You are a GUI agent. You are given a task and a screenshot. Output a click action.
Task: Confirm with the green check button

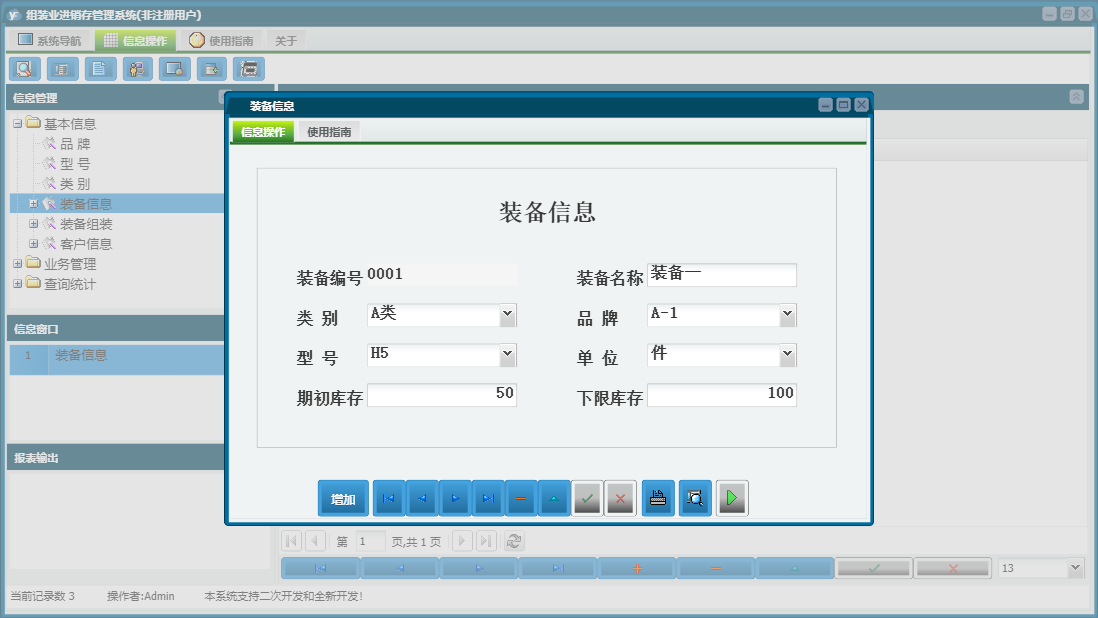(587, 497)
